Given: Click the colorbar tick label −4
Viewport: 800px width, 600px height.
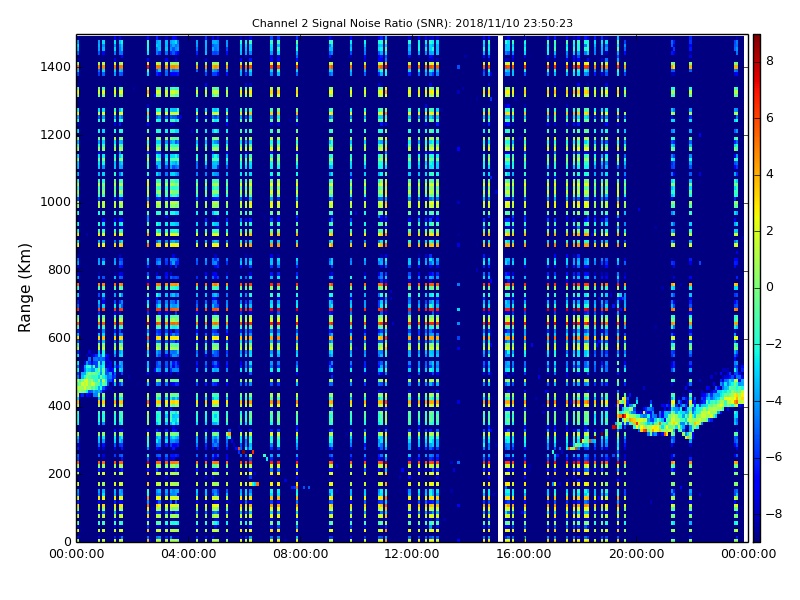Looking at the screenshot, I should point(773,401).
